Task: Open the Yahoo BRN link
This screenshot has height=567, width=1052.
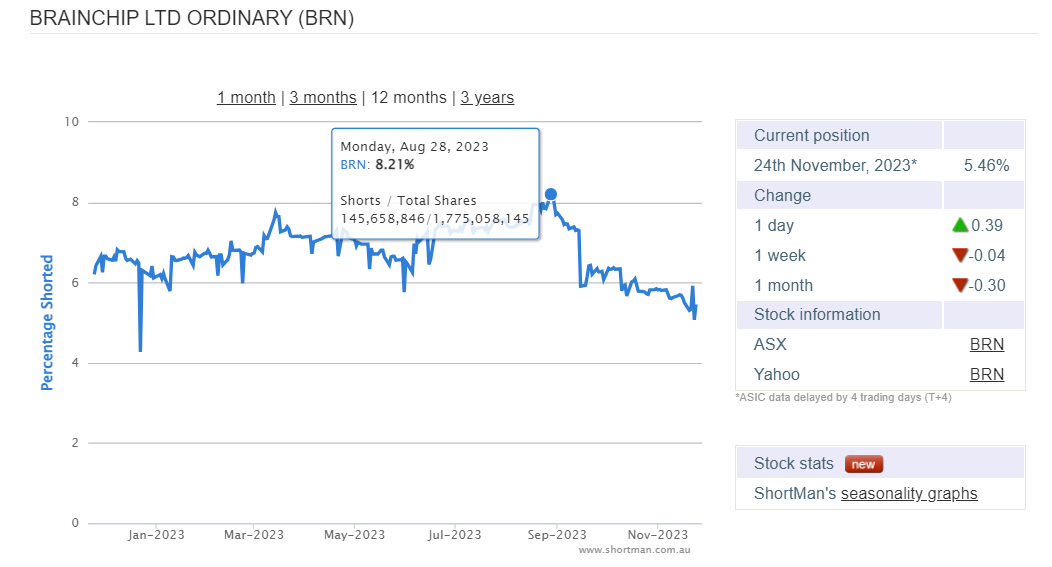Action: [x=986, y=374]
